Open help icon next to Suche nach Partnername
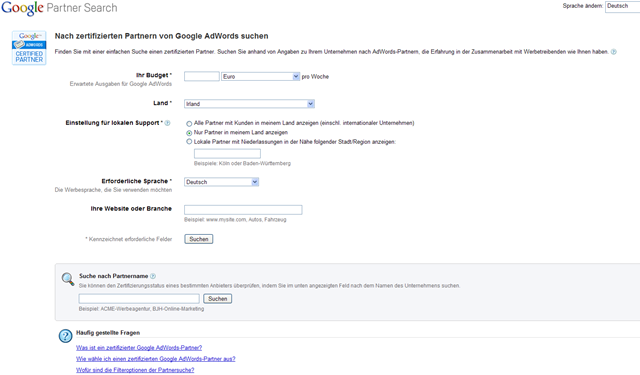The image size is (640, 375). tap(153, 276)
